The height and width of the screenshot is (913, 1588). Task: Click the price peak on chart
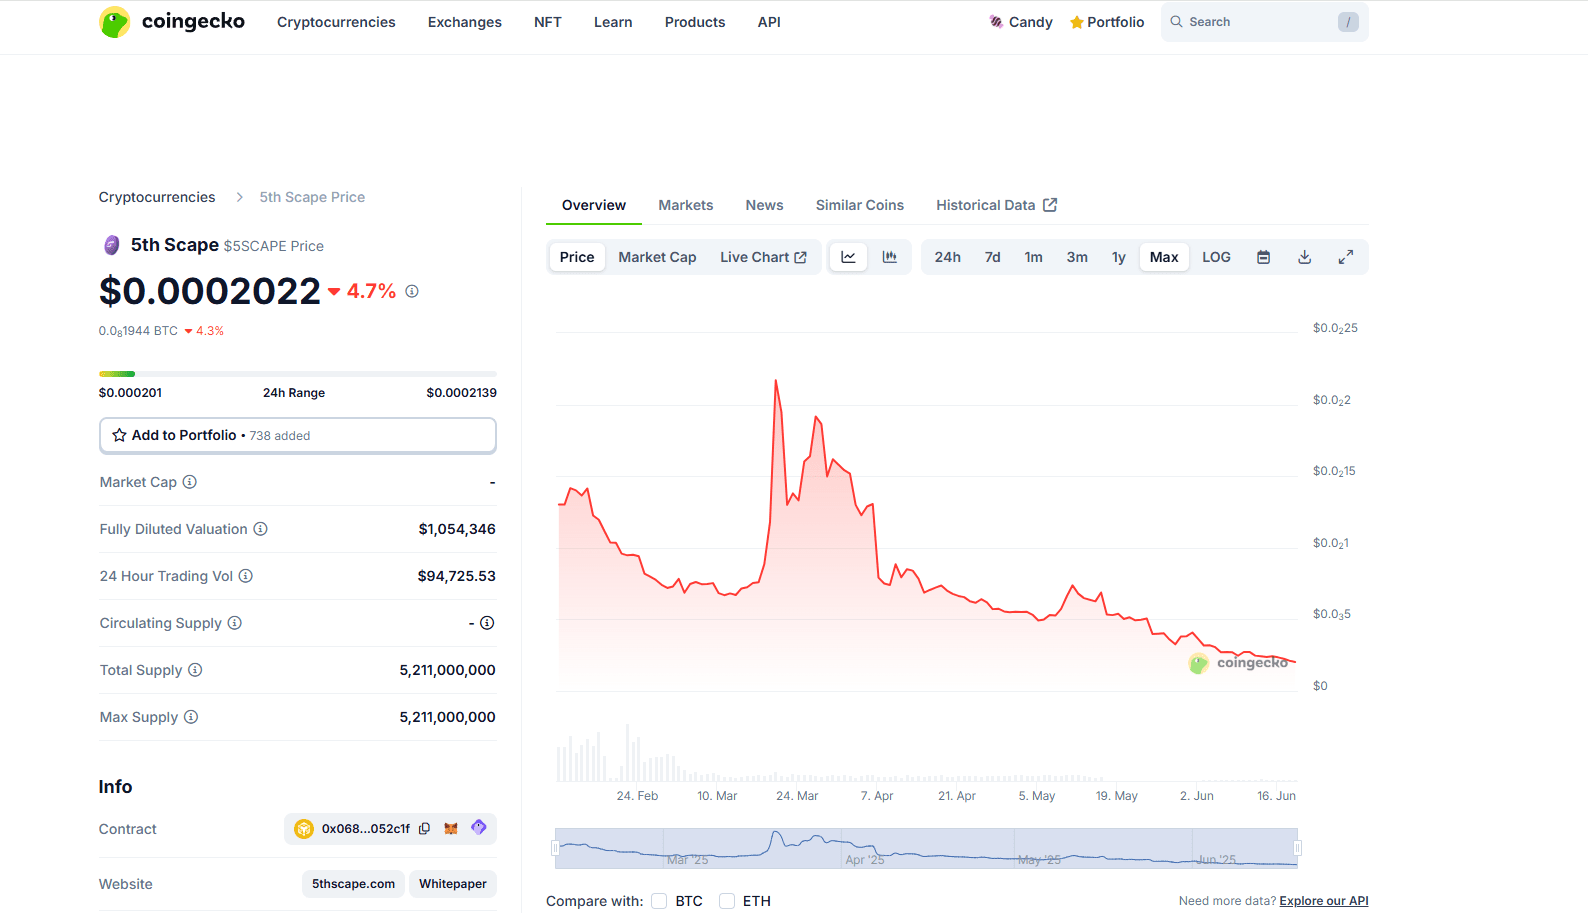[x=776, y=381]
